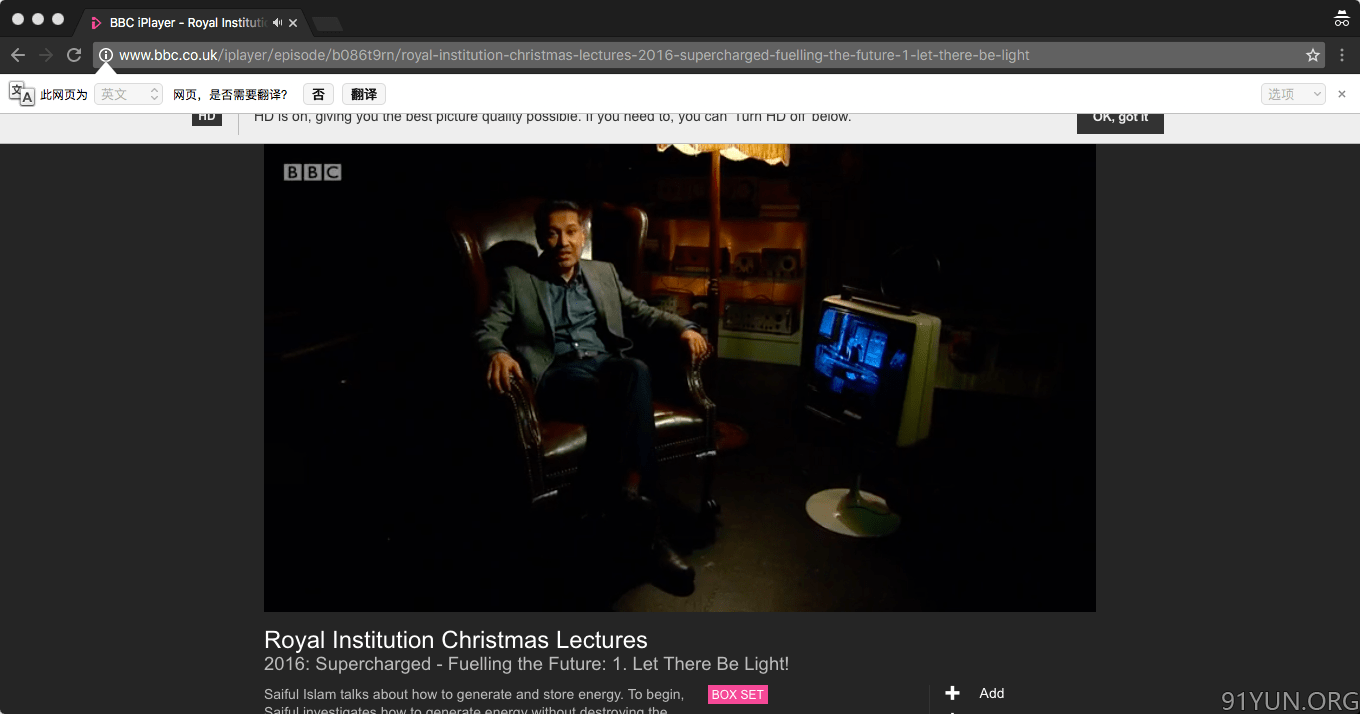Add the programme with the plus Add button
The height and width of the screenshot is (714, 1360).
[975, 693]
